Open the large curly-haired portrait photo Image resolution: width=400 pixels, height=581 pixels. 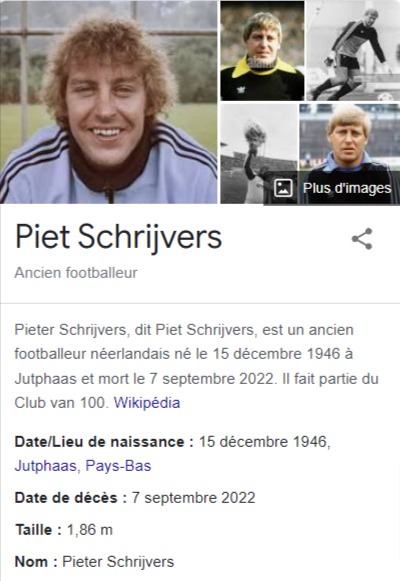click(x=109, y=102)
